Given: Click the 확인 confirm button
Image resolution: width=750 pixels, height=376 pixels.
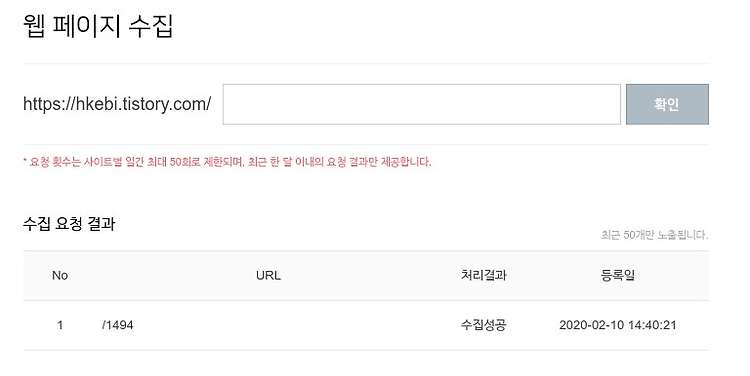Looking at the screenshot, I should coord(667,104).
